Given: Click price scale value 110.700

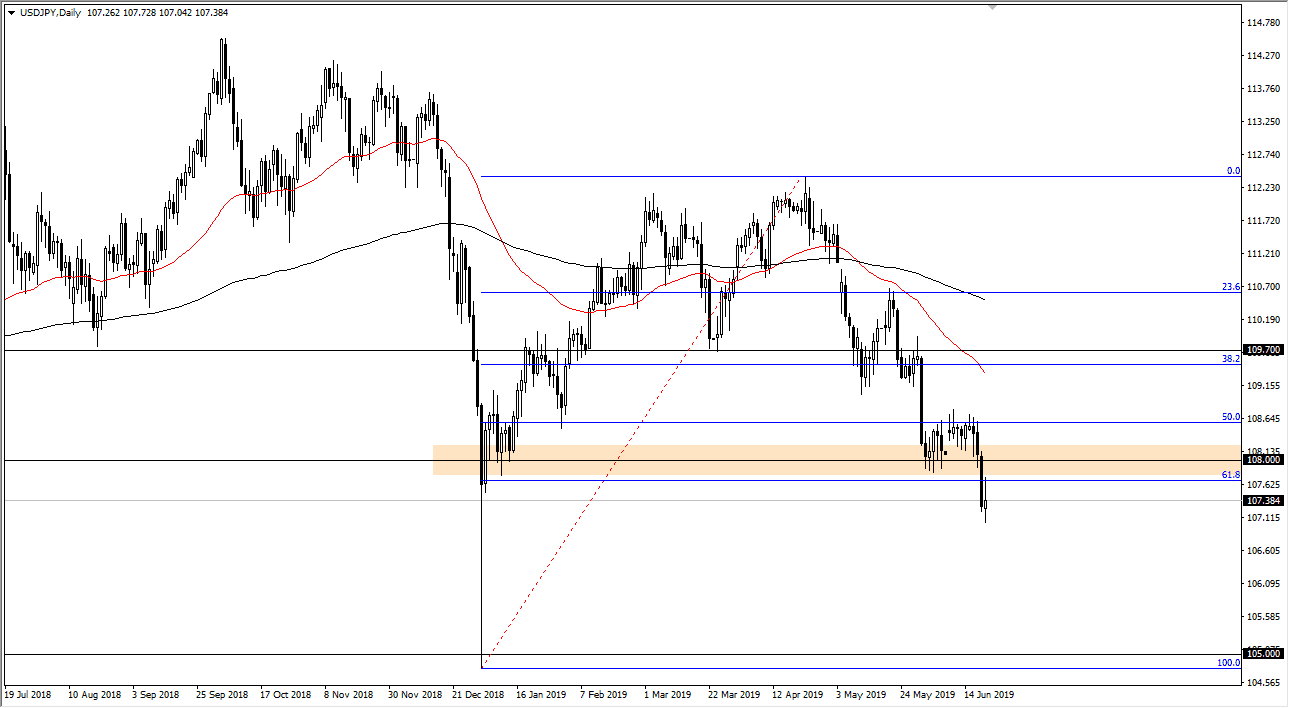Looking at the screenshot, I should (1263, 287).
